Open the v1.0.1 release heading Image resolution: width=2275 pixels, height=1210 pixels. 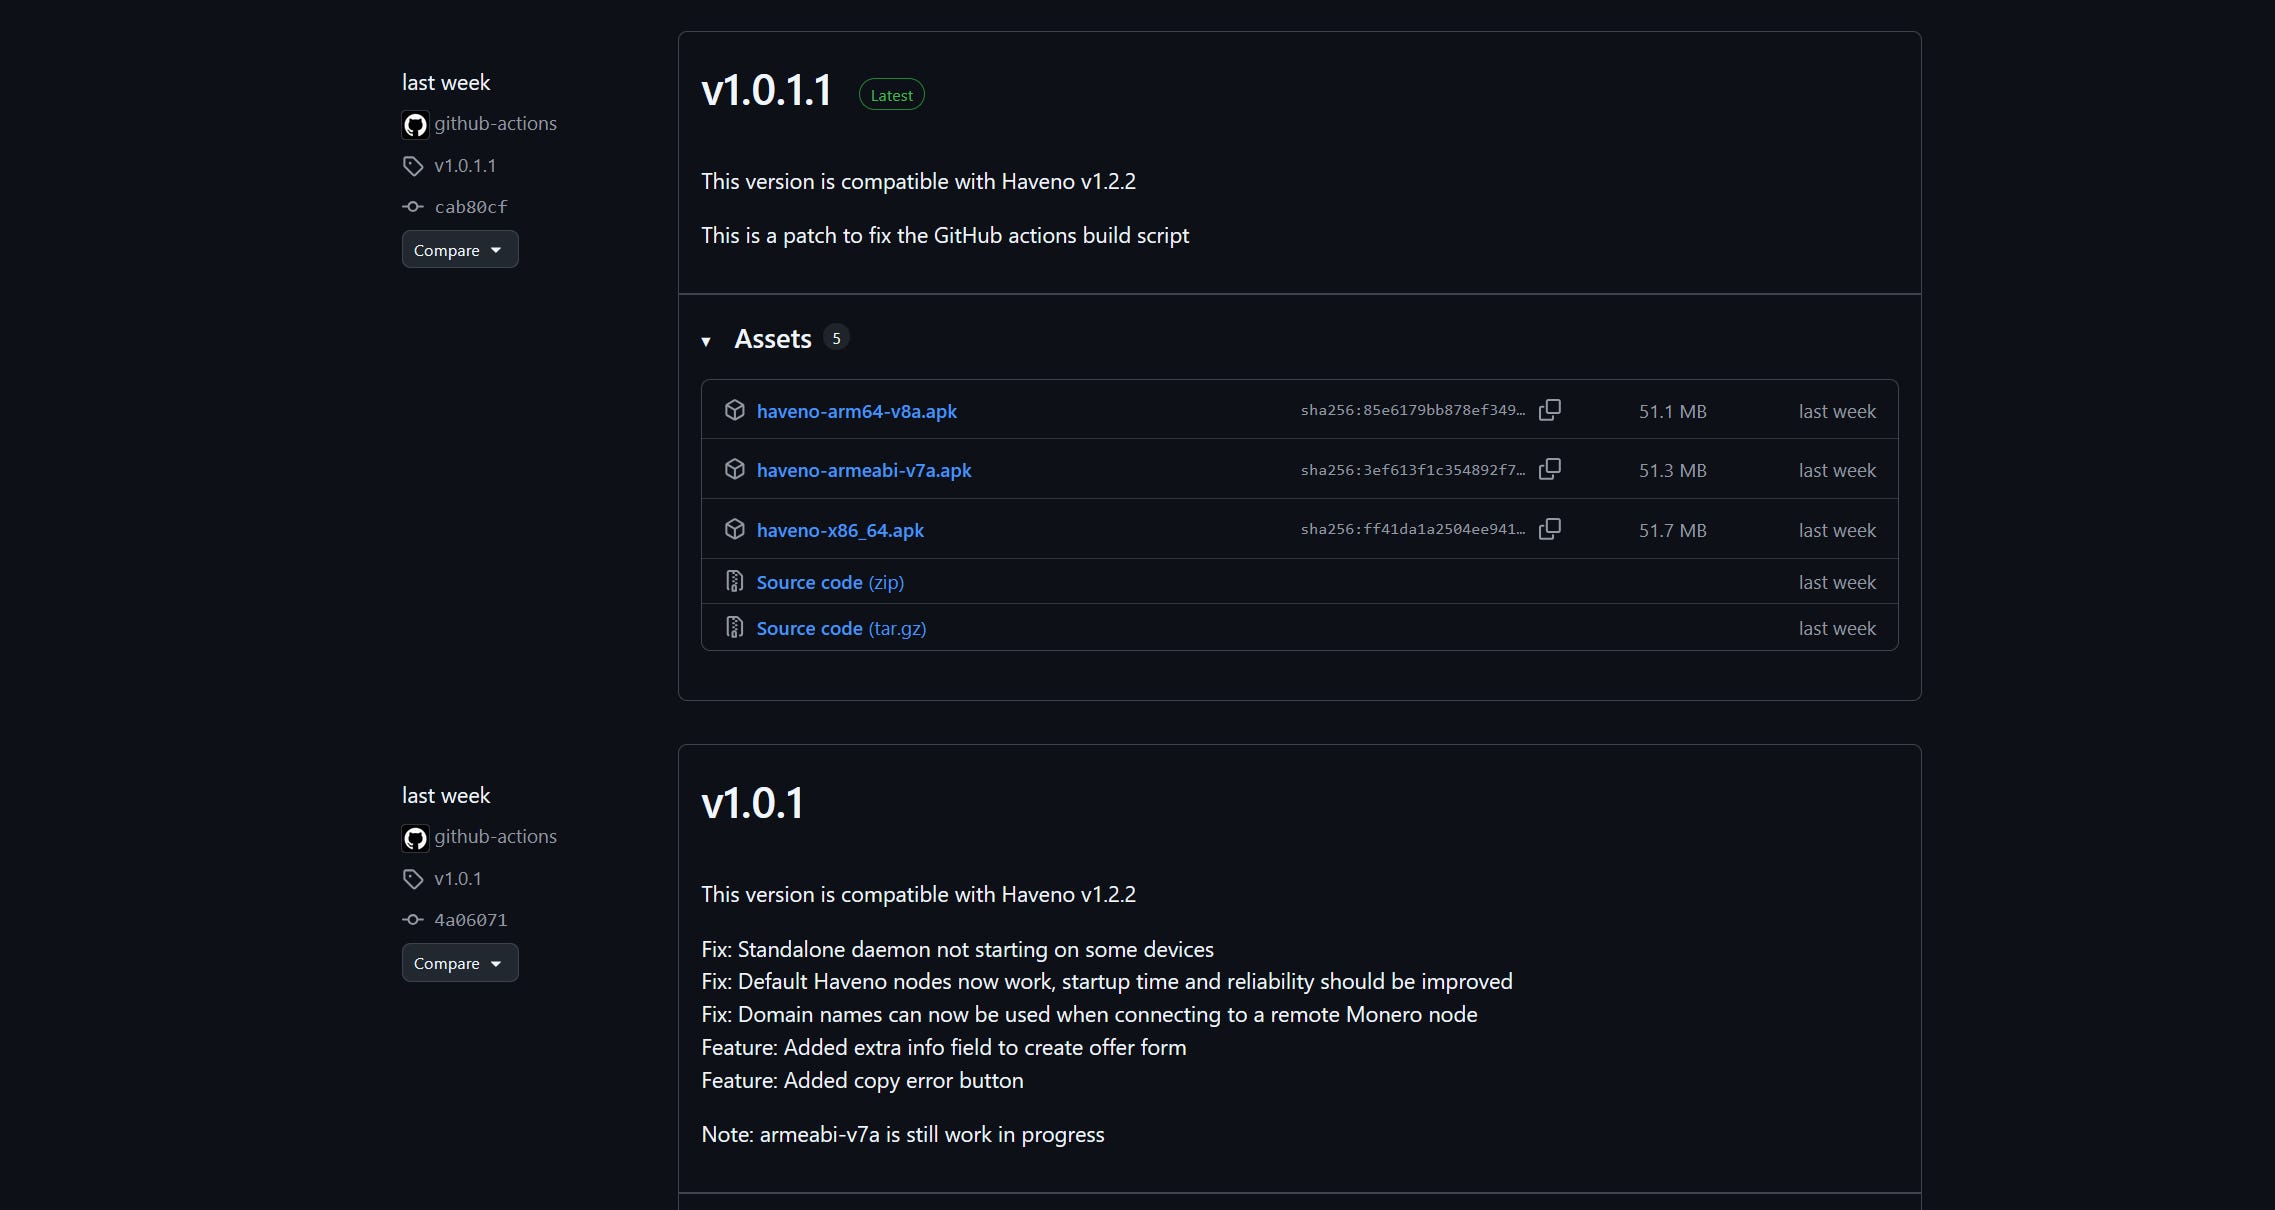752,804
